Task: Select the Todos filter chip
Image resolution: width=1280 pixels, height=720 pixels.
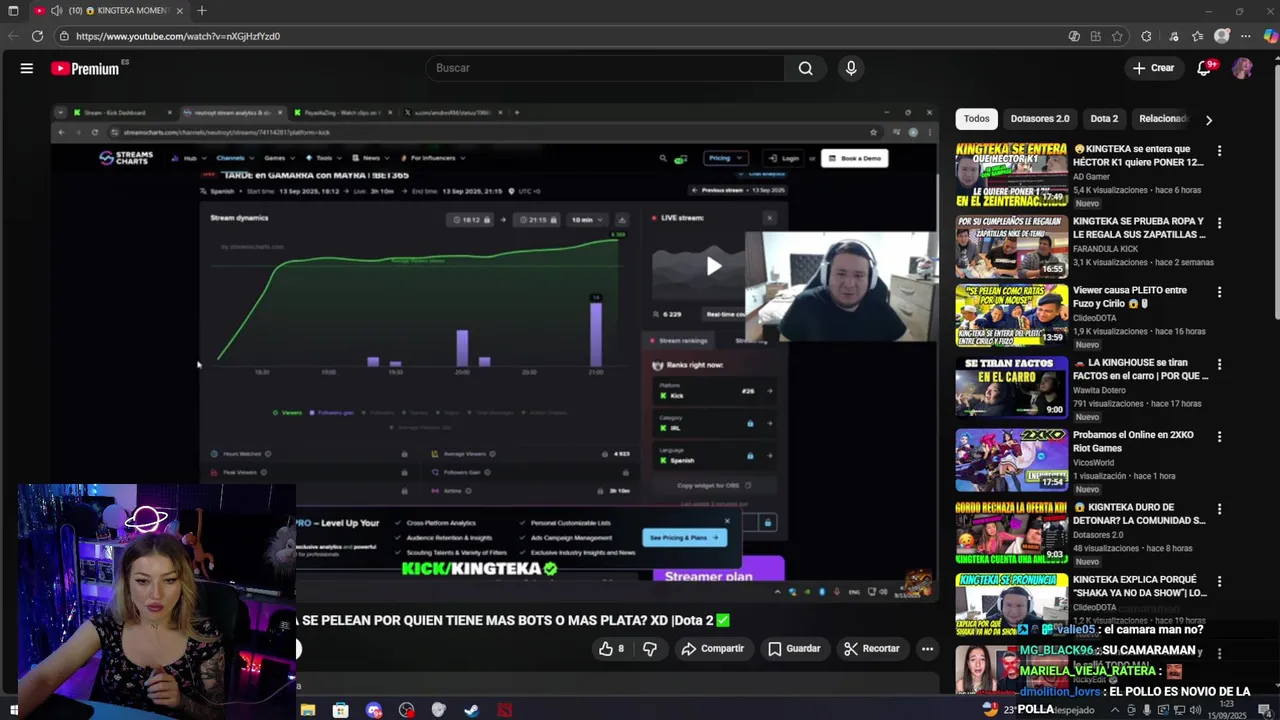Action: pos(976,119)
